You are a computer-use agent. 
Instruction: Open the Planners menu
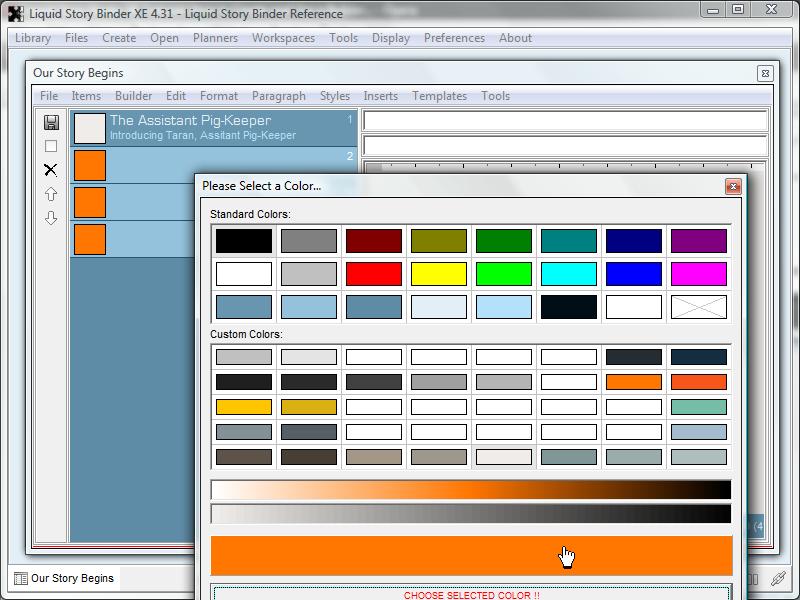215,38
